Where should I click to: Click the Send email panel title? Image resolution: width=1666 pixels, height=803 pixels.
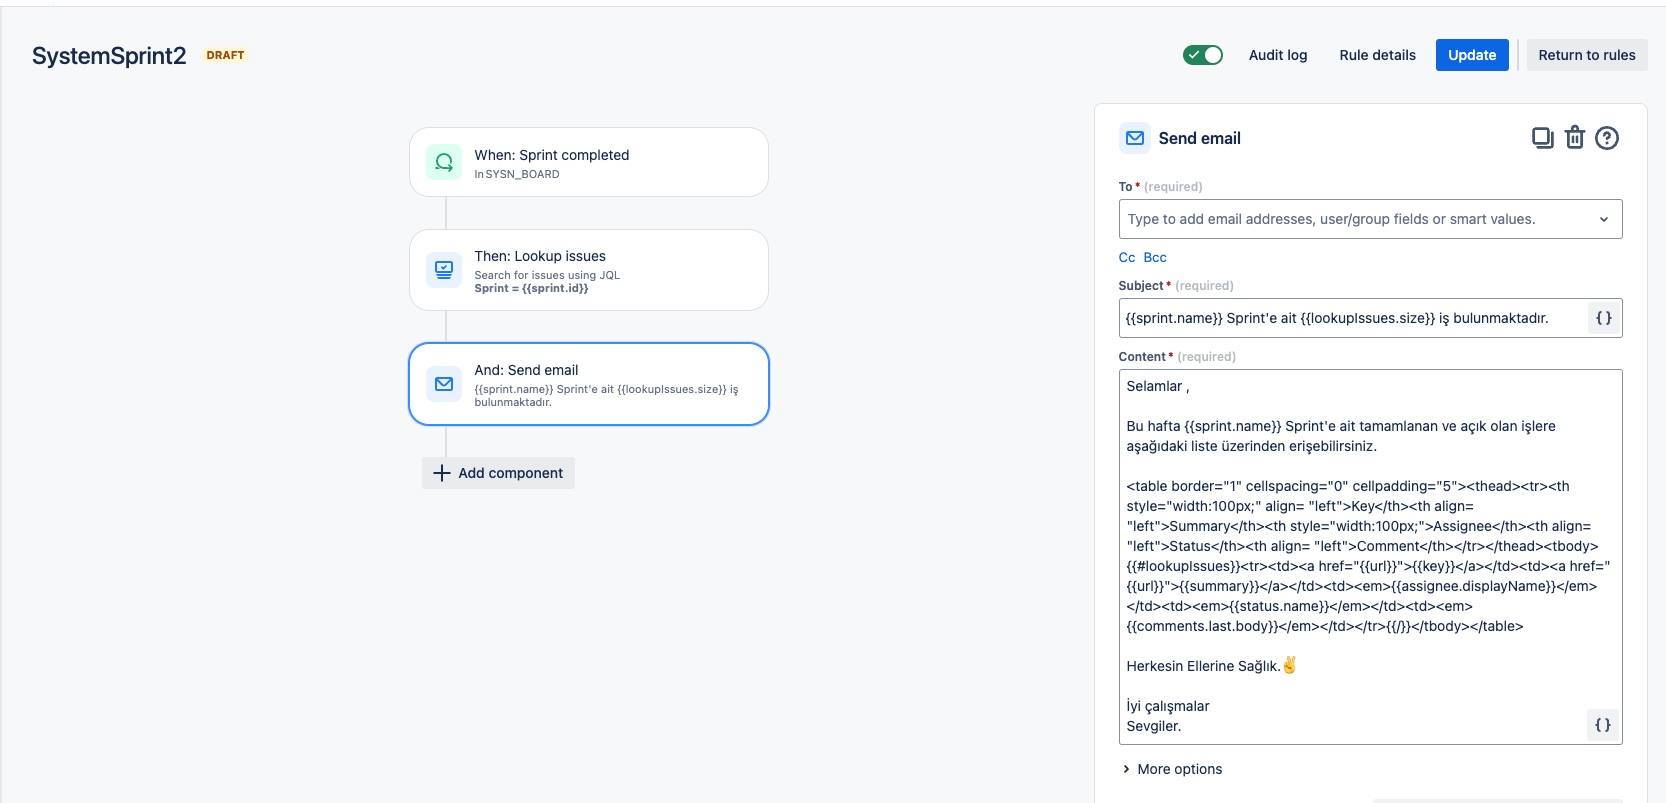tap(1199, 138)
